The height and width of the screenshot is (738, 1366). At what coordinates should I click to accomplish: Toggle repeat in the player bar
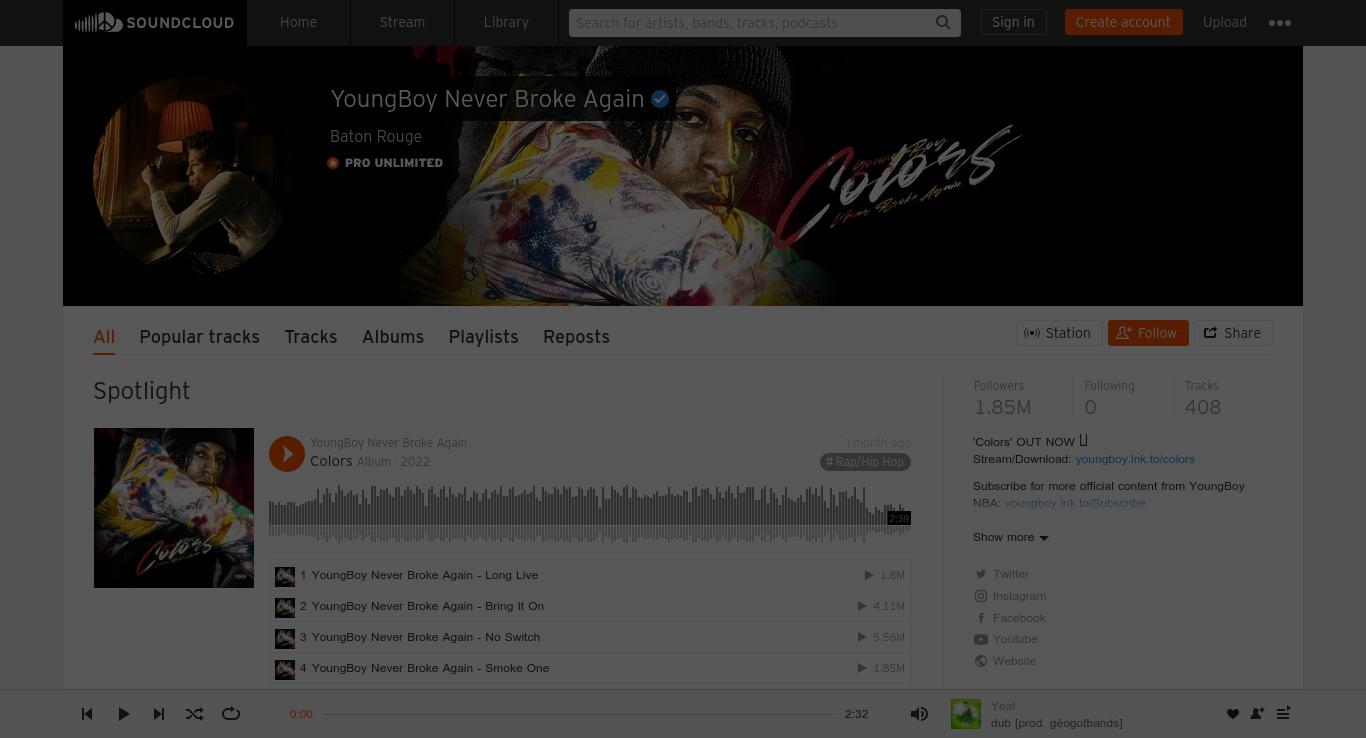[x=231, y=714]
